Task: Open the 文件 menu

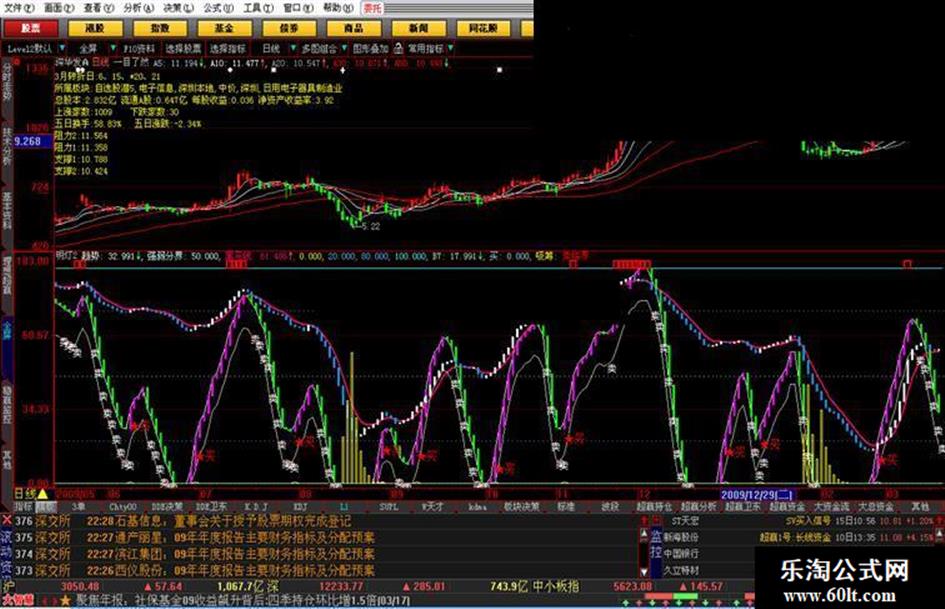Action: pos(19,8)
